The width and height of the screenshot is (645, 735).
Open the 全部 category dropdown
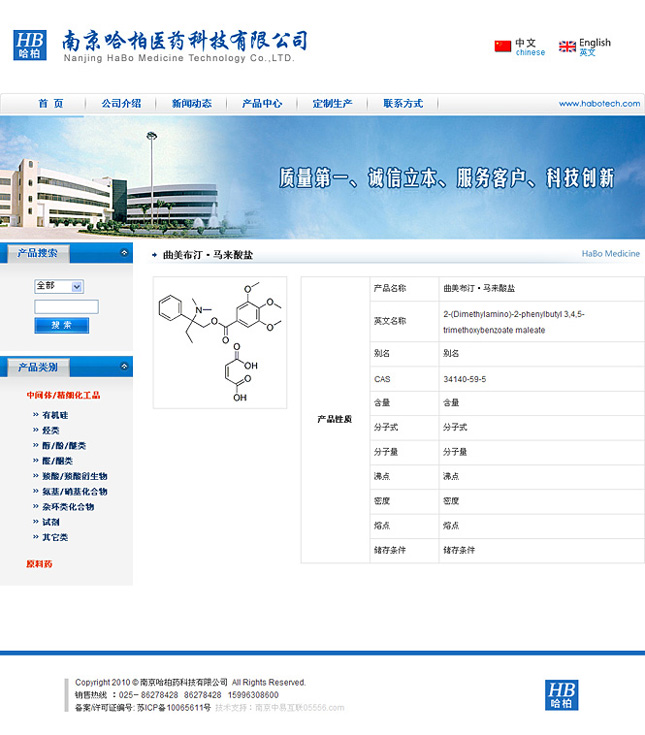59,286
